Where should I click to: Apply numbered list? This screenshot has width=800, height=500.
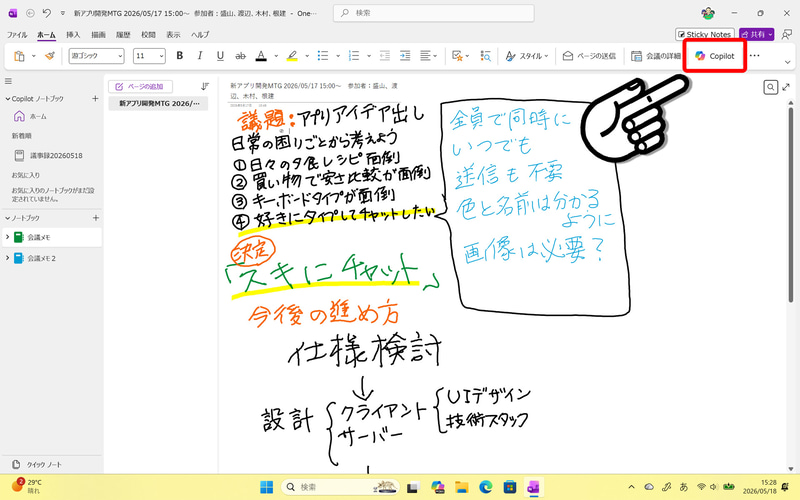(x=354, y=56)
